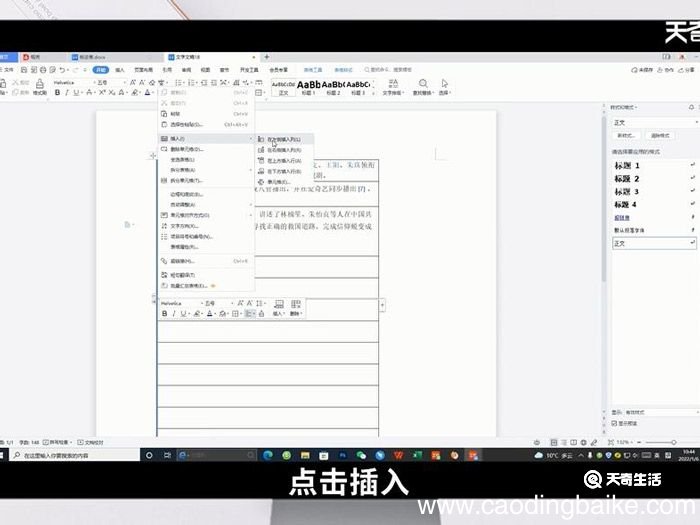Click the search command box in ribbon
Screen dimensions: 700x525
[x=388, y=70]
